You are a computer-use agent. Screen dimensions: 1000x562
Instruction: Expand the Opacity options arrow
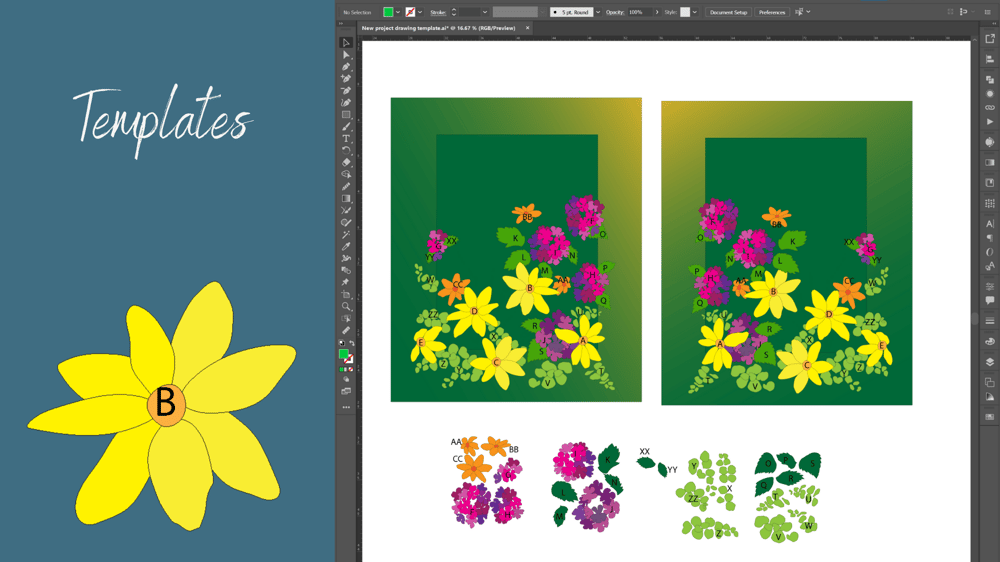coord(657,12)
